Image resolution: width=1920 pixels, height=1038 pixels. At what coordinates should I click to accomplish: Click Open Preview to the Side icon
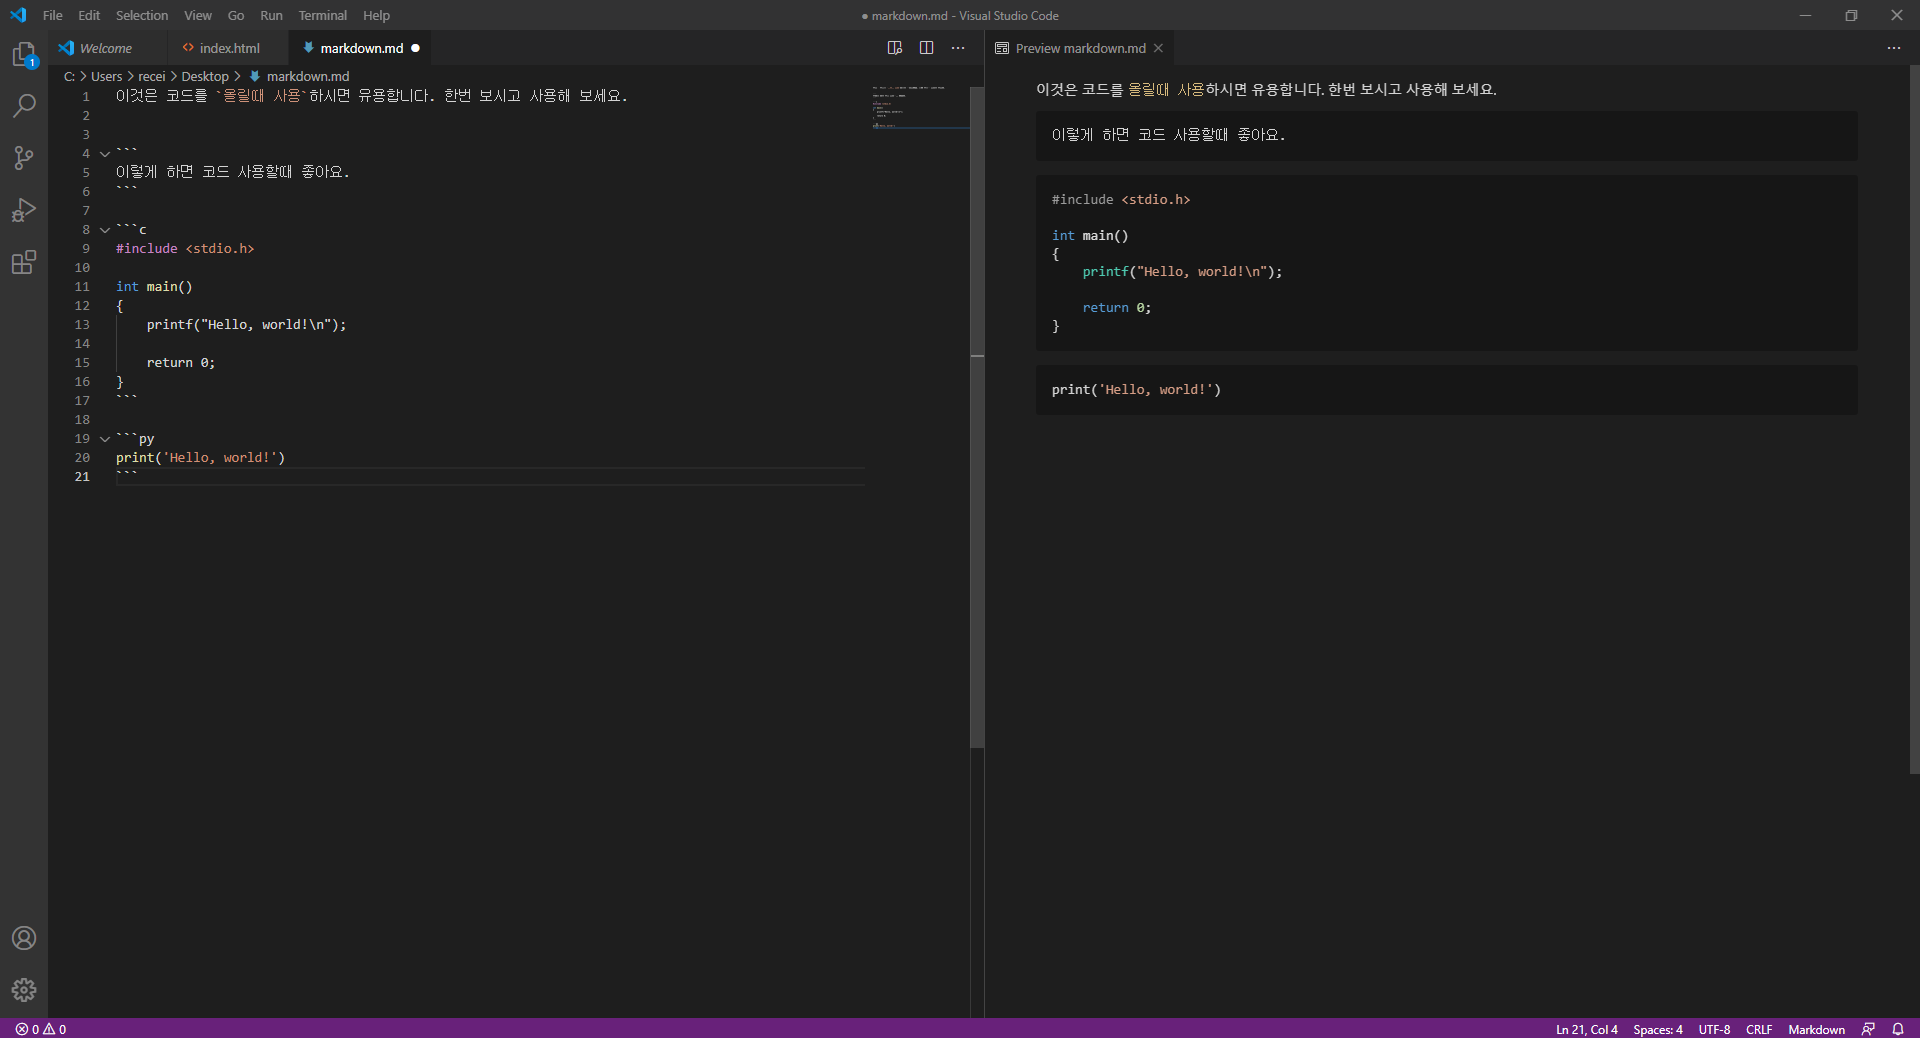(895, 48)
